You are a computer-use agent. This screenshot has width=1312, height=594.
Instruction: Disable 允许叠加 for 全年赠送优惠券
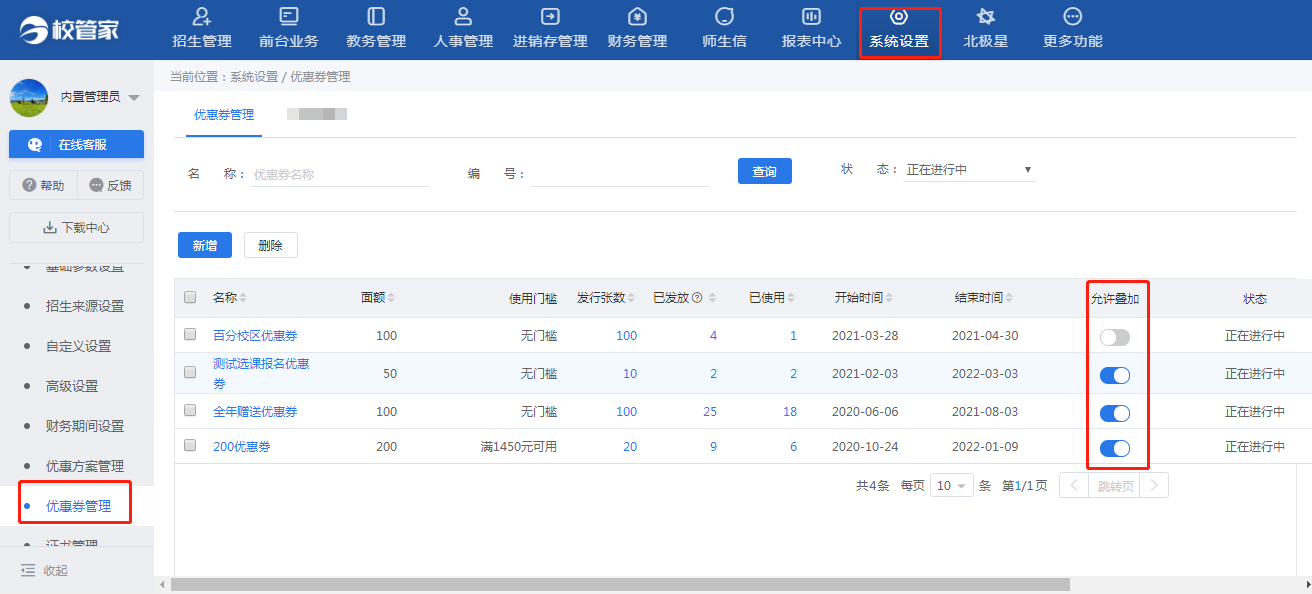tap(1115, 413)
